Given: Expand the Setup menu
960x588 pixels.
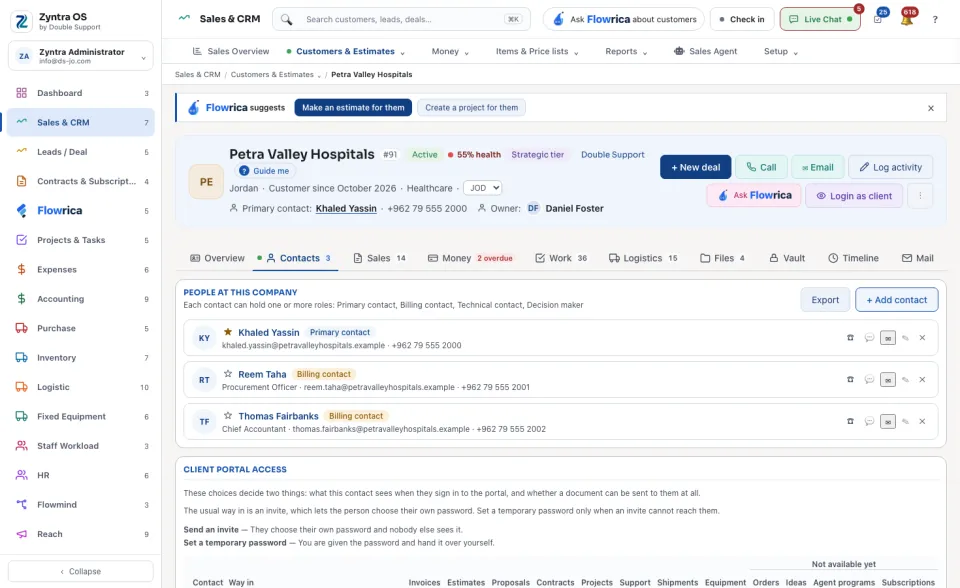Looking at the screenshot, I should tap(781, 51).
